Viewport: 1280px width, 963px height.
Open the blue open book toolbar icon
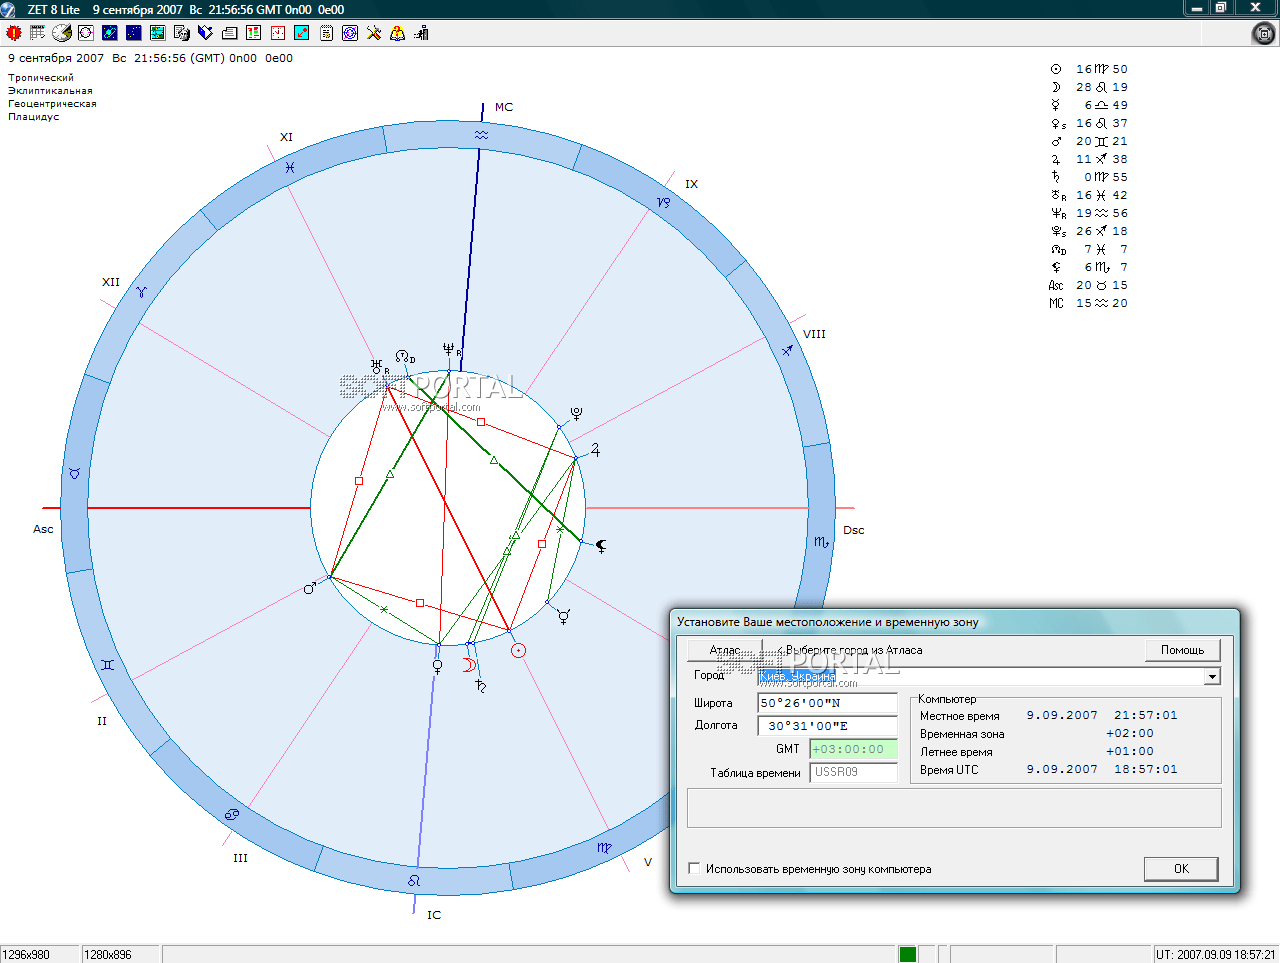click(206, 33)
